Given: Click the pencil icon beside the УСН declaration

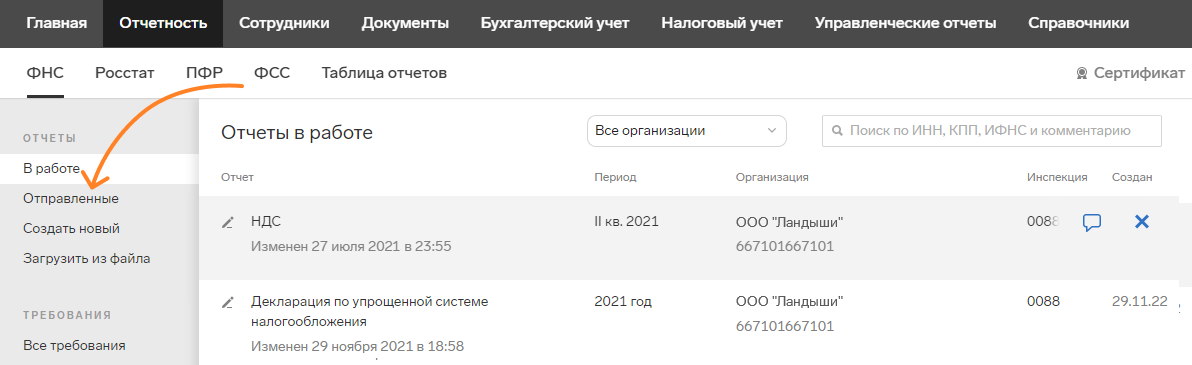Looking at the screenshot, I should pos(227,303).
